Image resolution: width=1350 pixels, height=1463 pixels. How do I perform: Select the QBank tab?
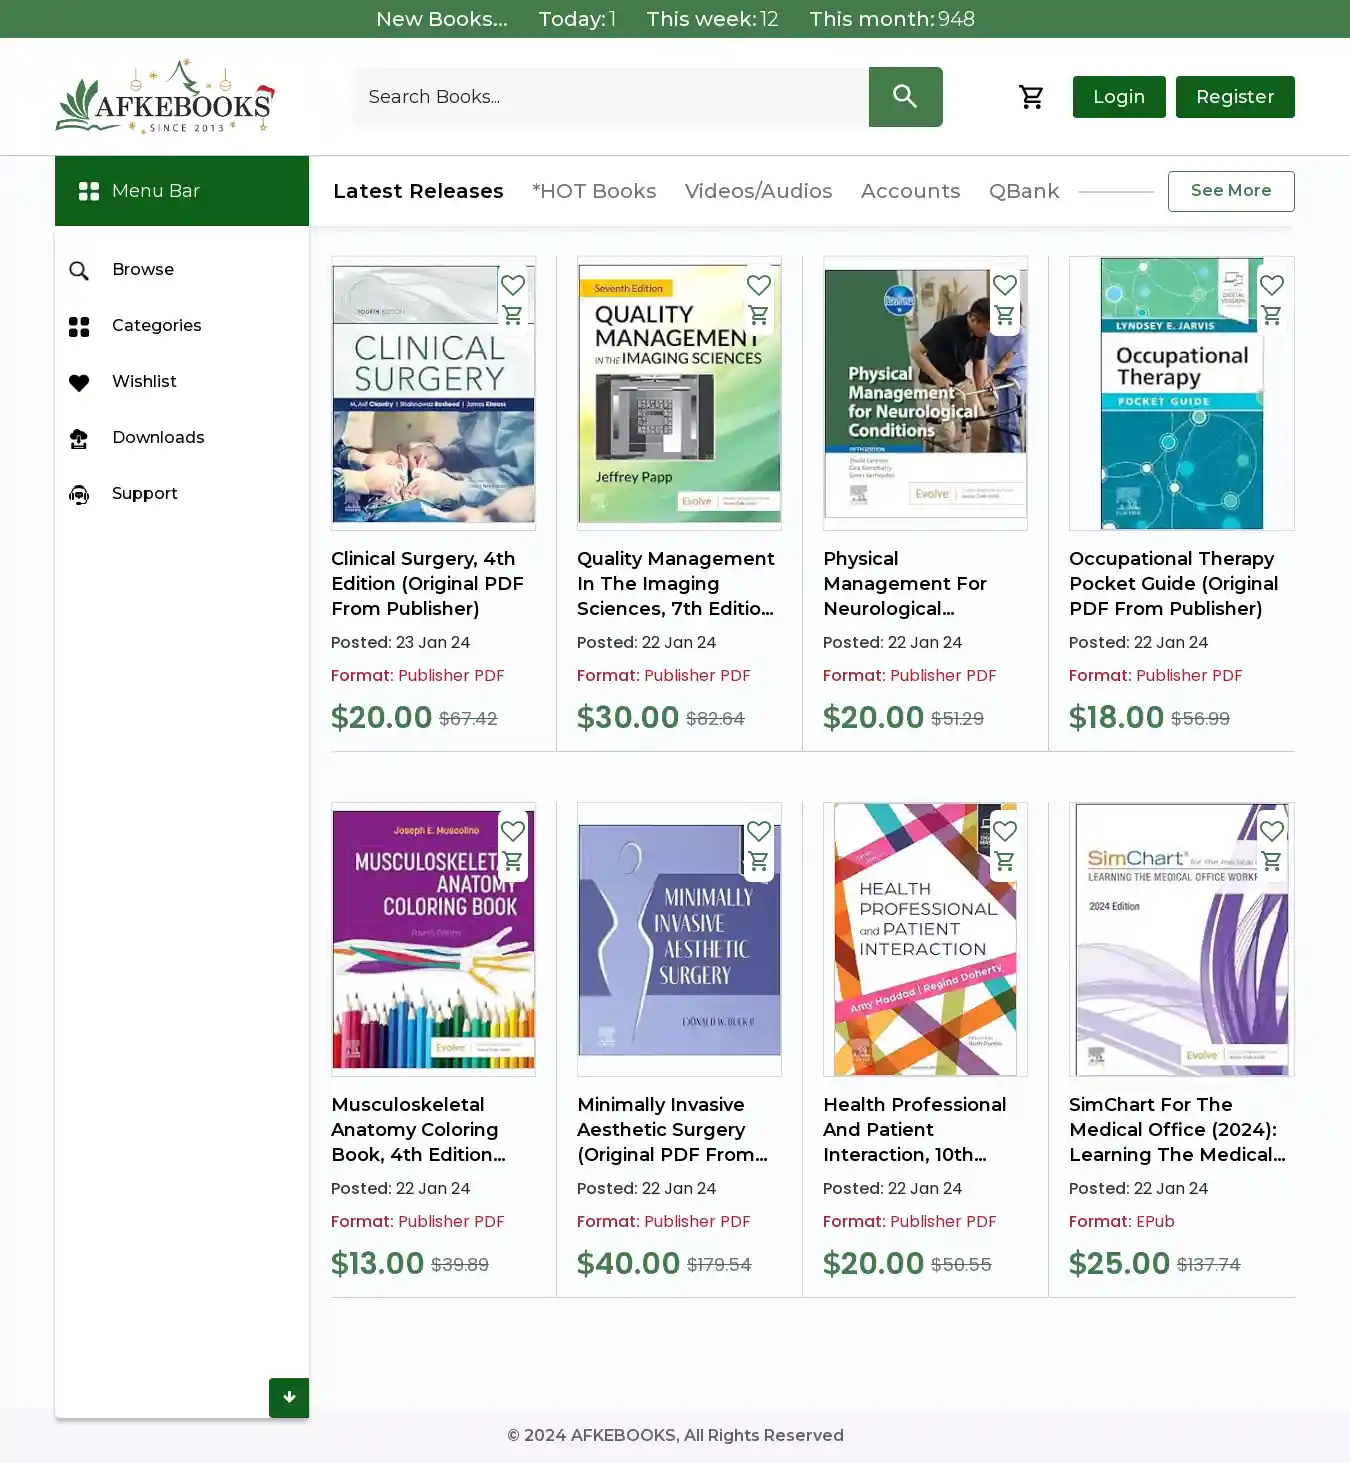(x=1024, y=191)
